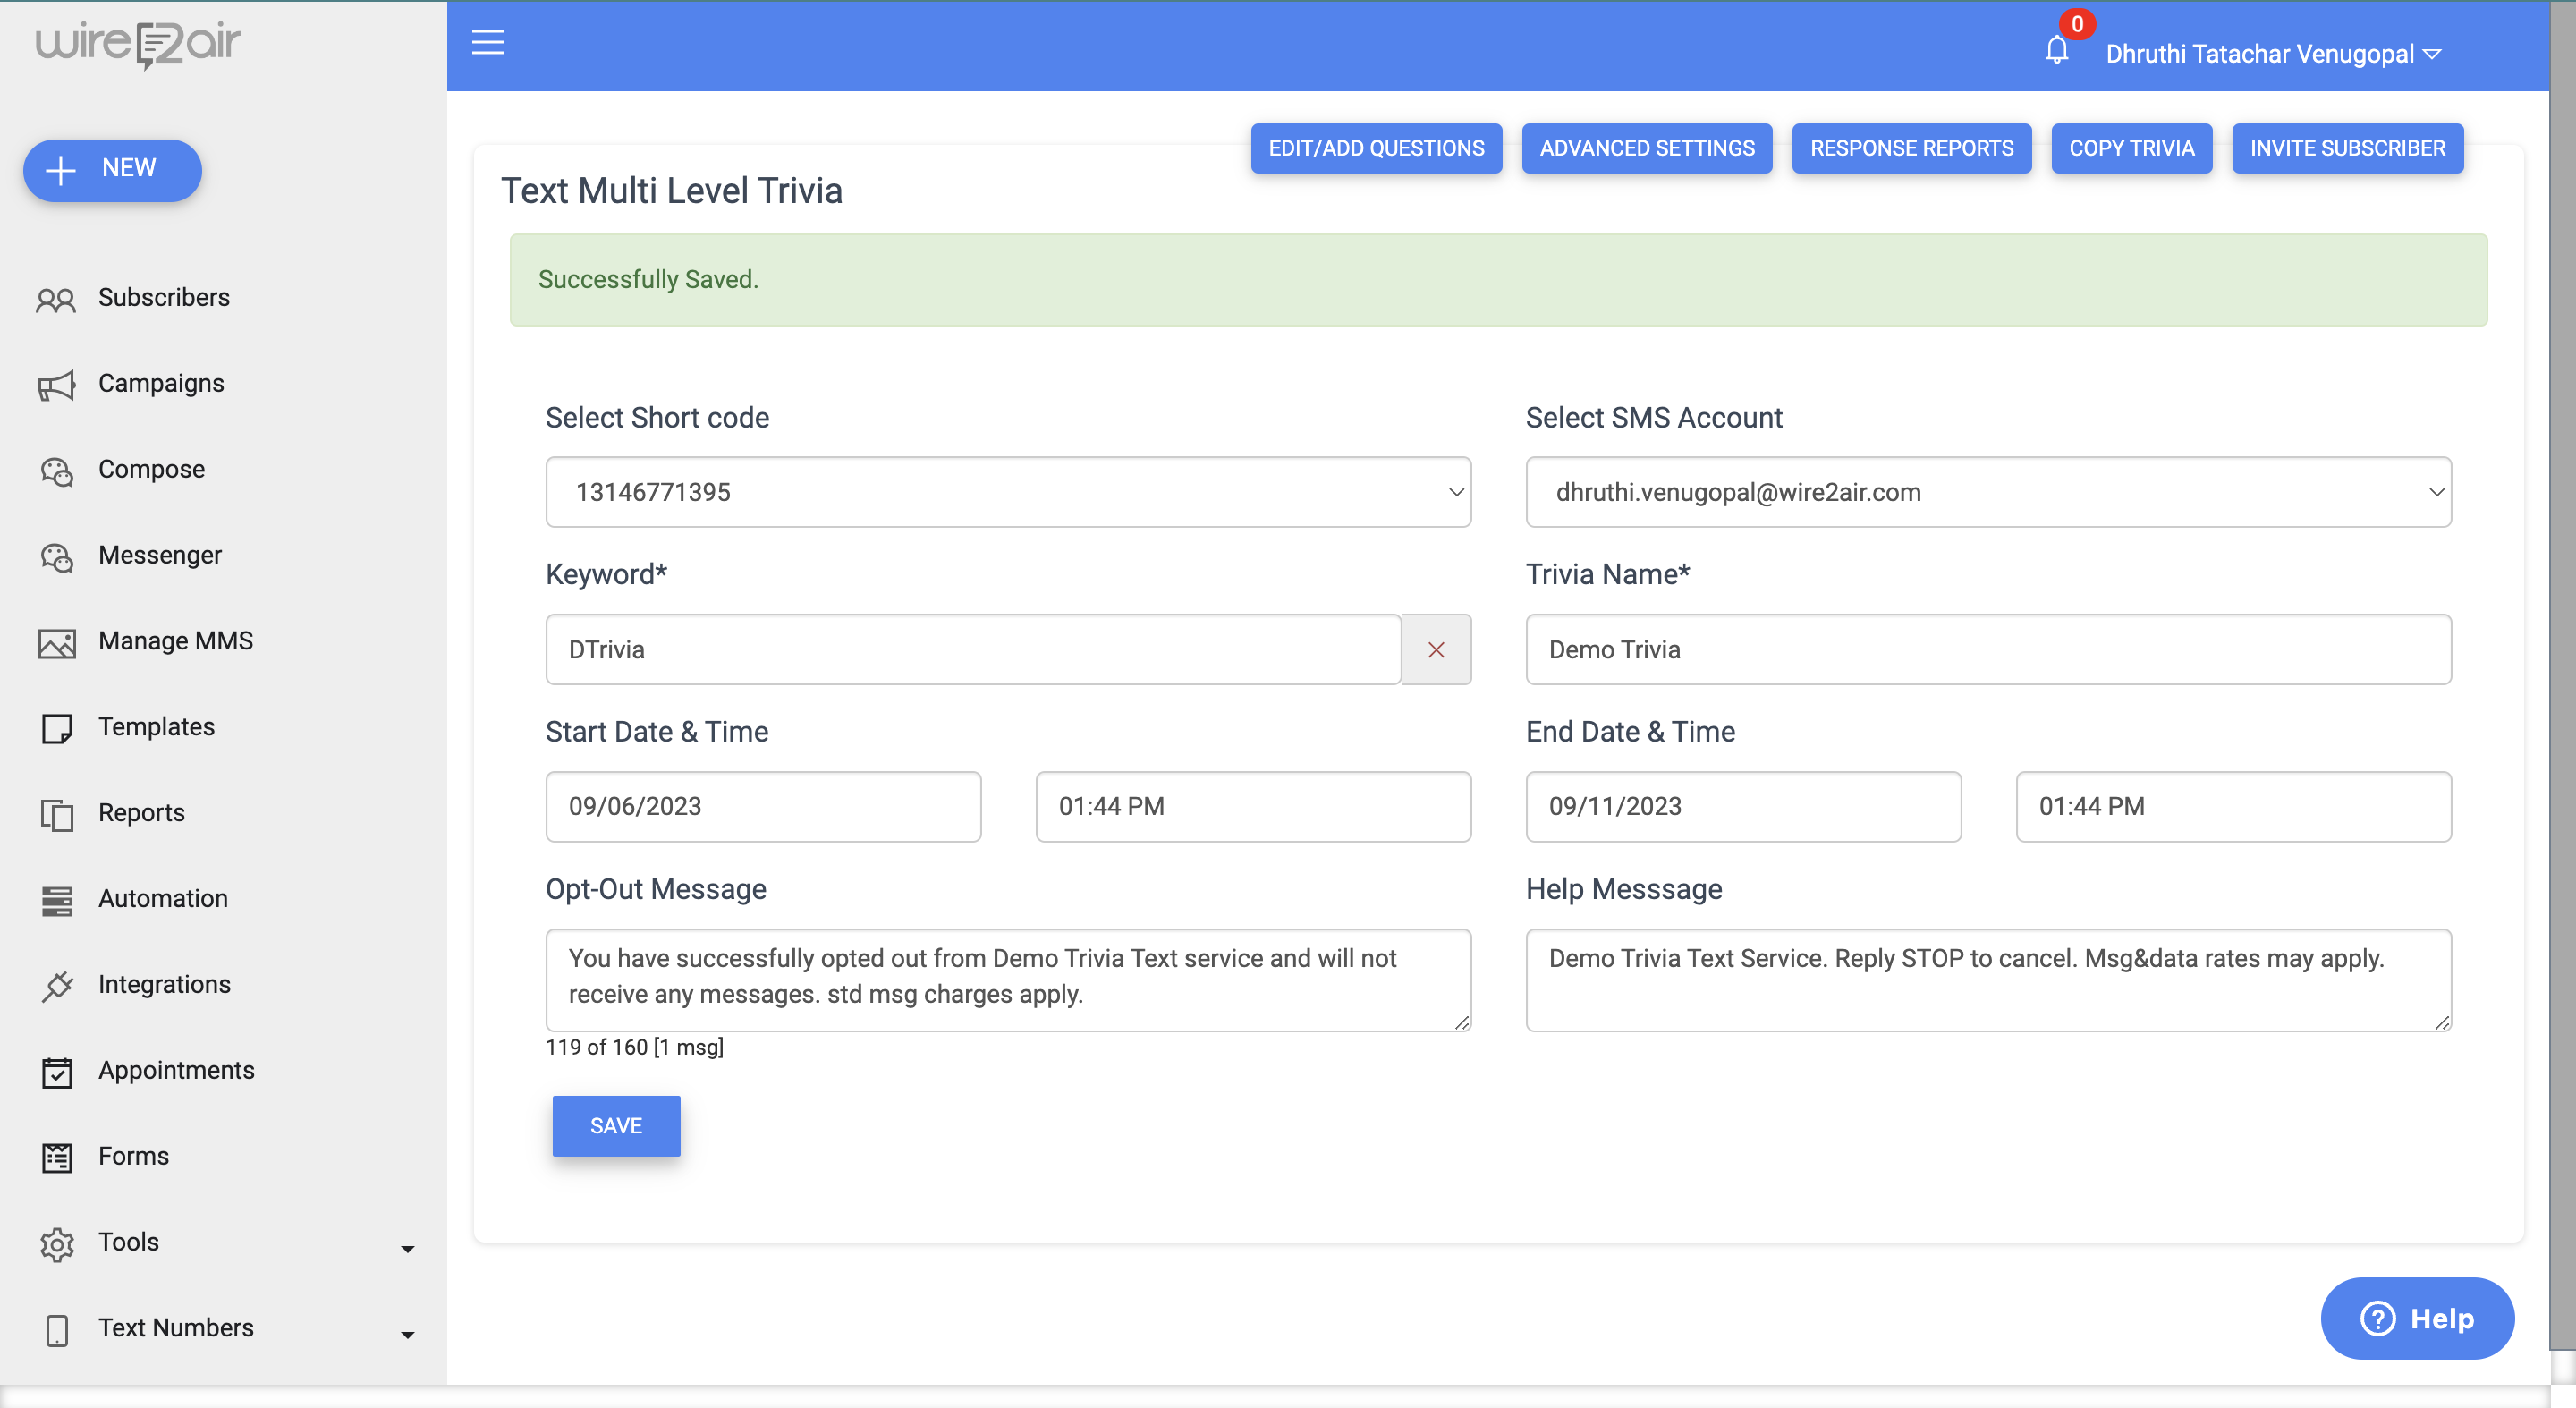Open the Select SMS Account dropdown
This screenshot has height=1408, width=2576.
(x=1987, y=492)
